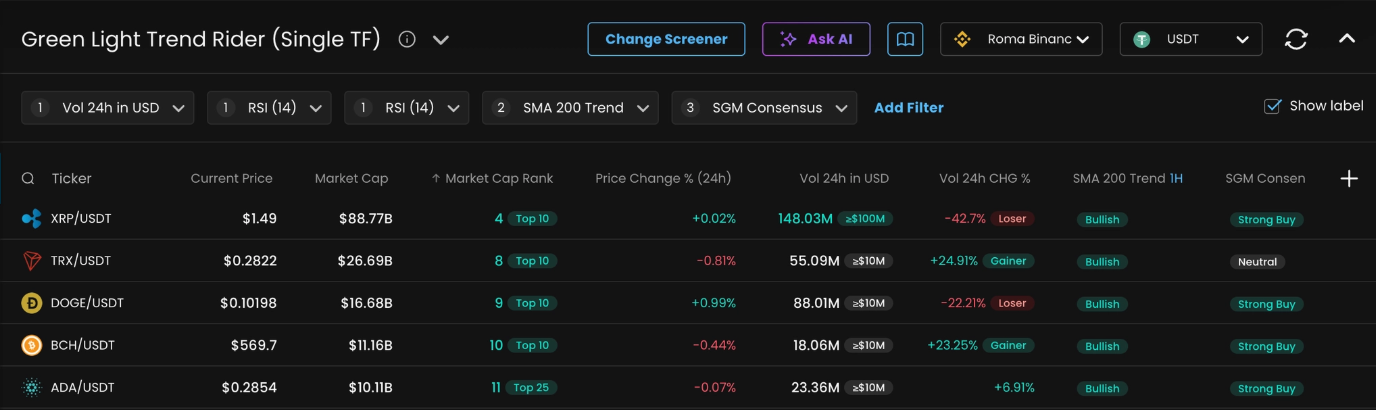Image resolution: width=1376 pixels, height=410 pixels.
Task: Click the Add Filter link
Action: point(908,108)
